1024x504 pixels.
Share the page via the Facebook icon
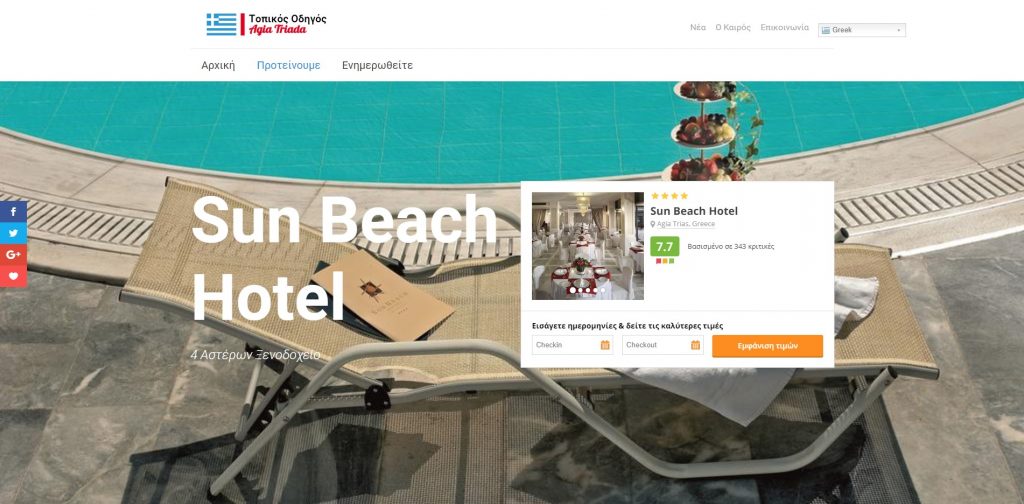[x=13, y=212]
